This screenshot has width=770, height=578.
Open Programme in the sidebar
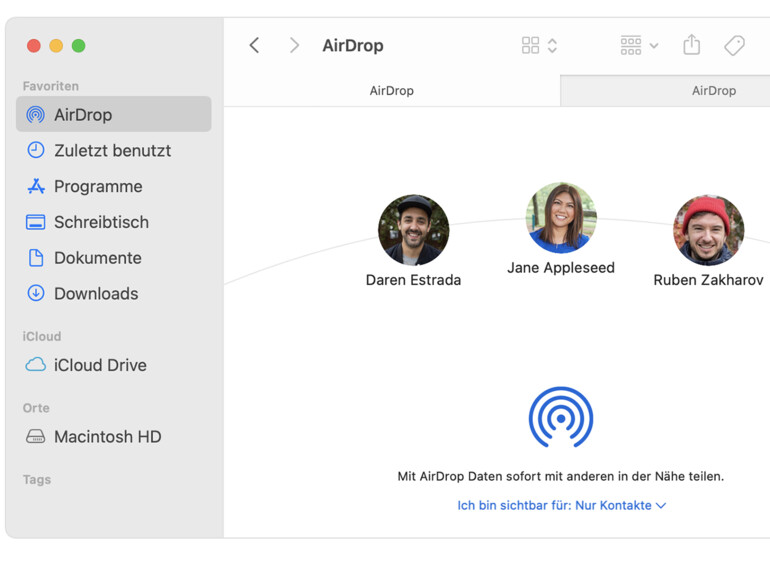pyautogui.click(x=98, y=187)
